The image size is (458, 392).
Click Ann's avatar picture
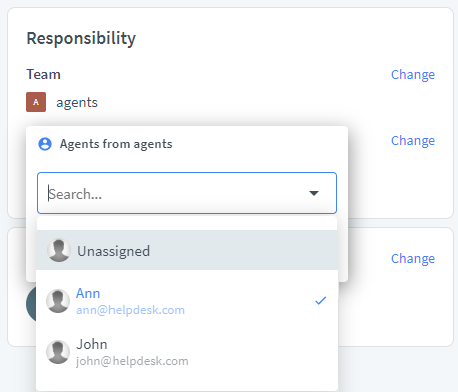pos(58,301)
